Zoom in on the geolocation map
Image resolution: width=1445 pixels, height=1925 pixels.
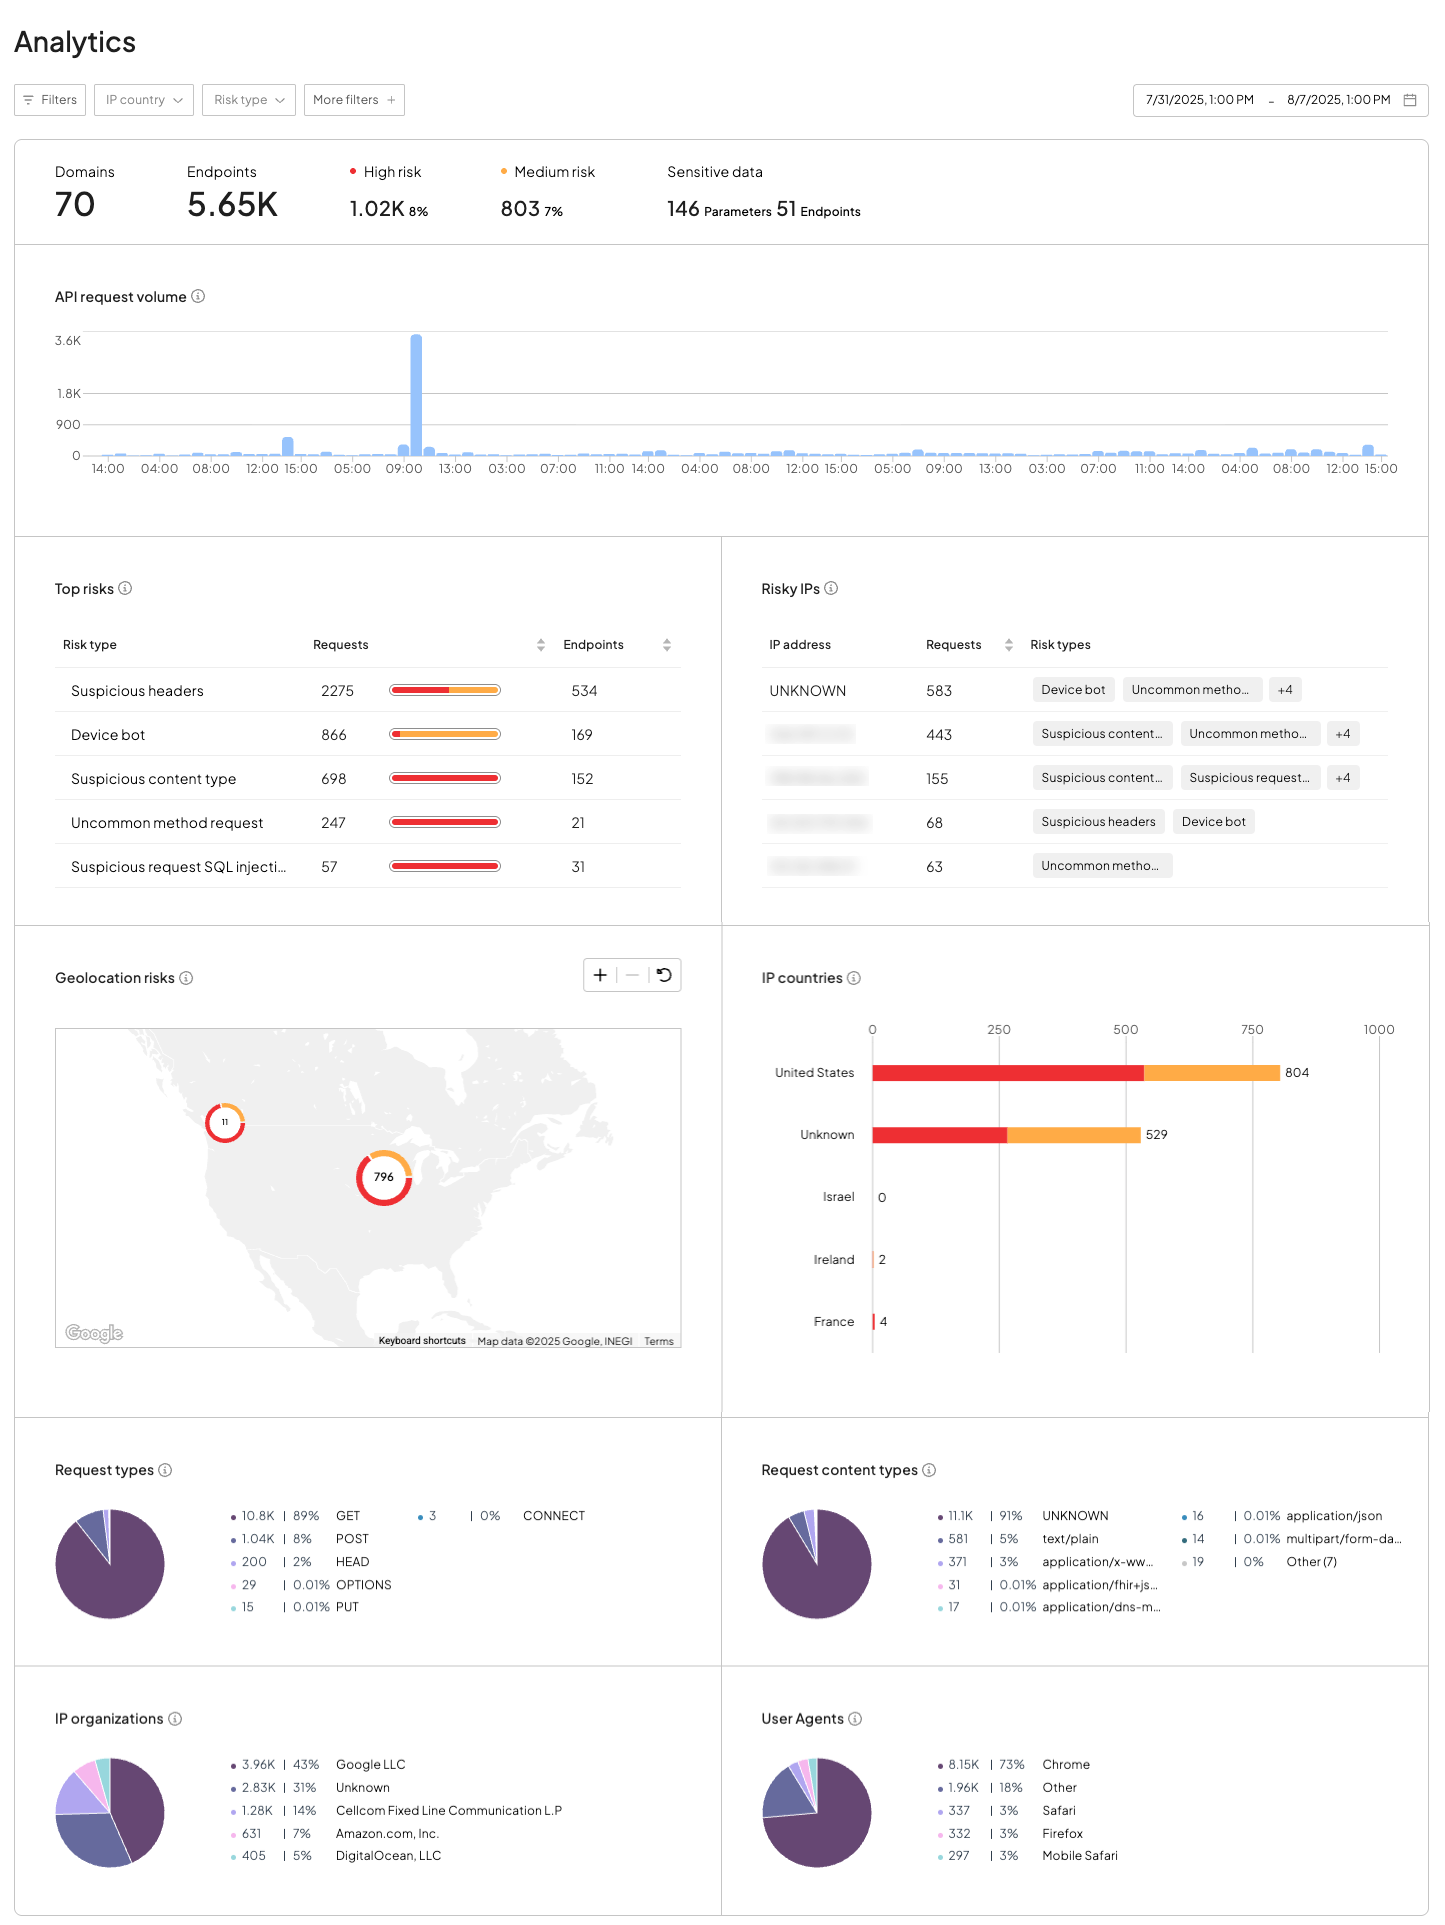pos(600,975)
